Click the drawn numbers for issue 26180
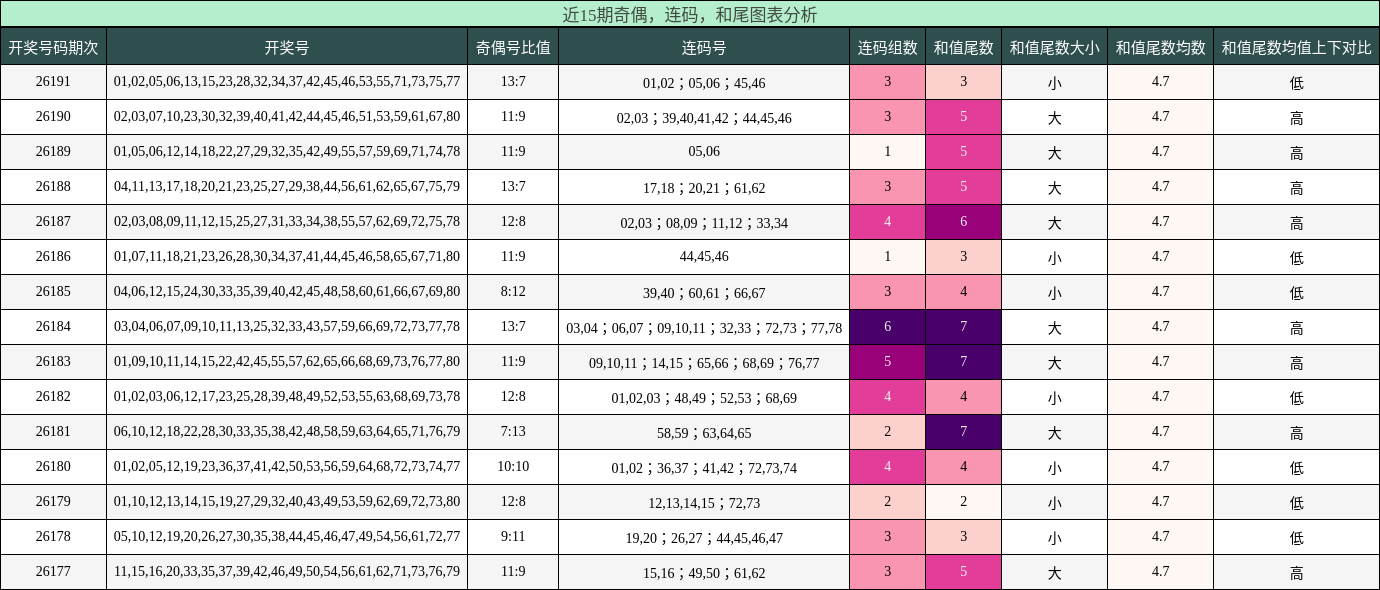 click(287, 467)
